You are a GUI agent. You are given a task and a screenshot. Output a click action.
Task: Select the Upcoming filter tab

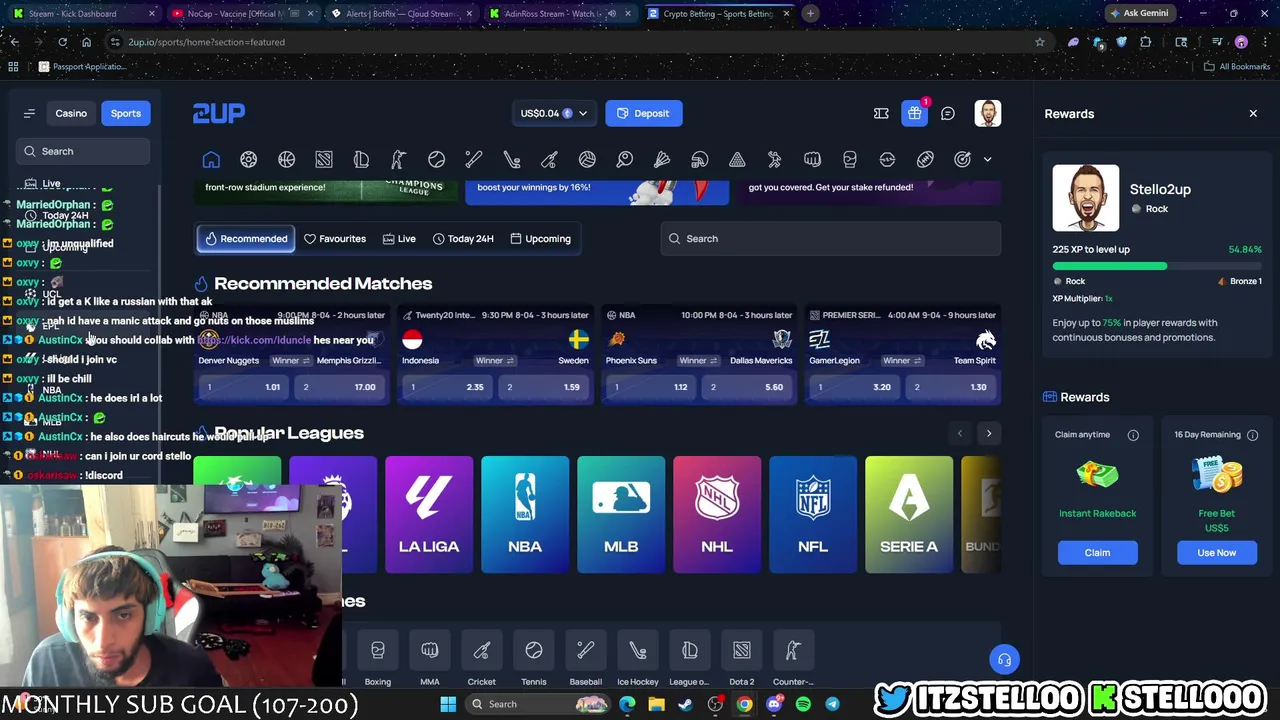540,239
